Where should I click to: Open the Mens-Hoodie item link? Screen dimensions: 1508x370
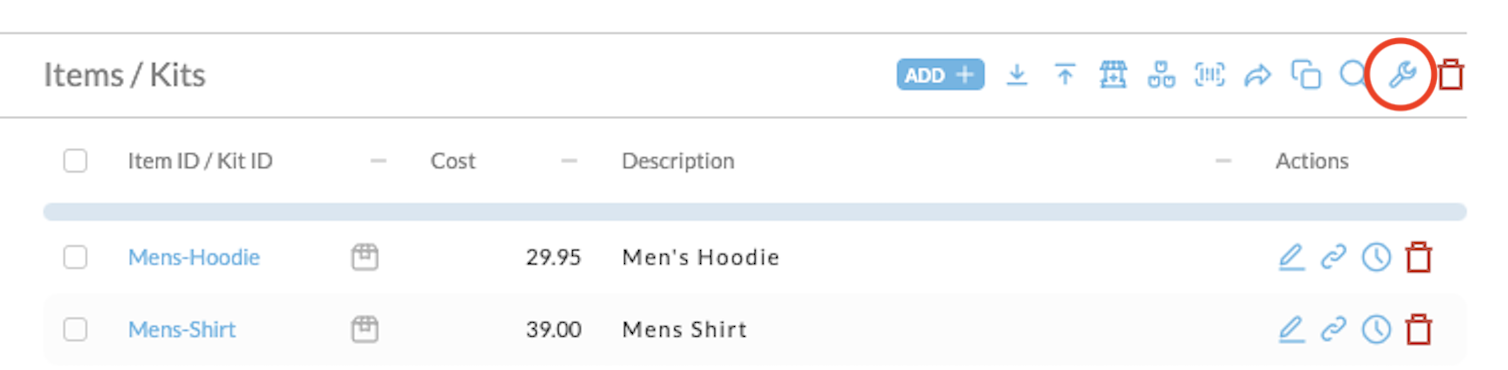tap(194, 258)
